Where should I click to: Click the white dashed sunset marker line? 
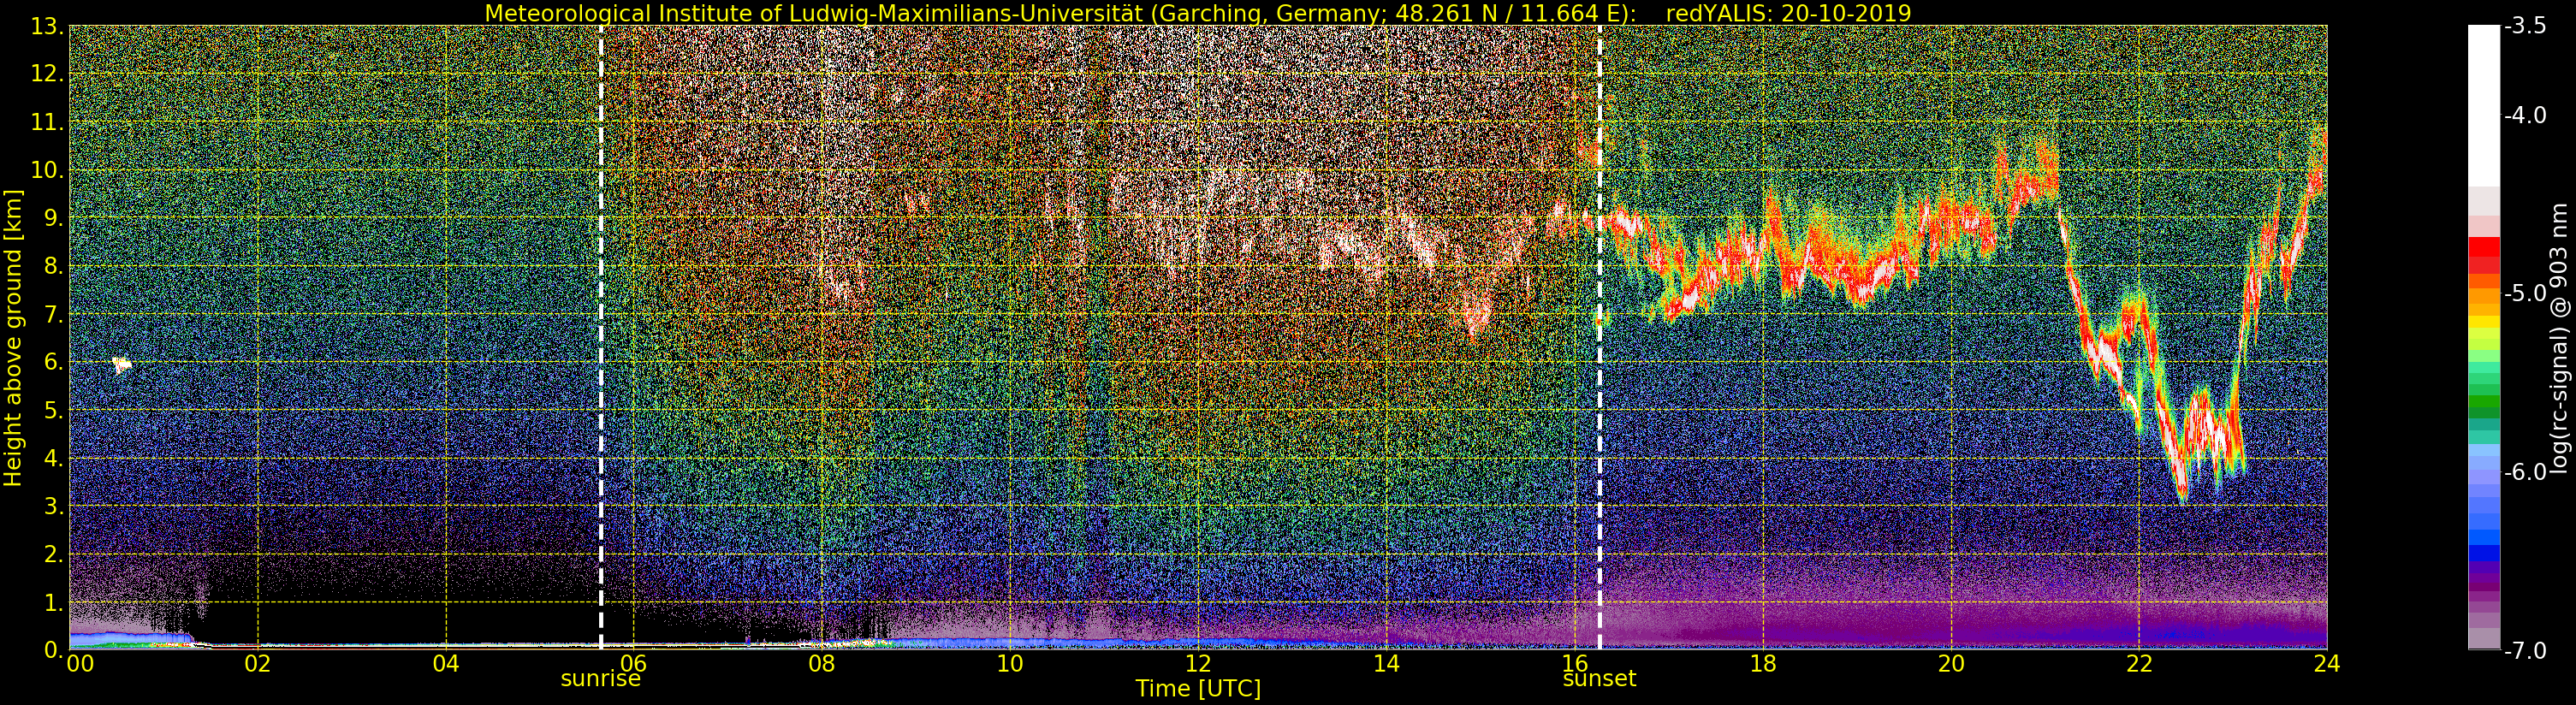[1600, 337]
